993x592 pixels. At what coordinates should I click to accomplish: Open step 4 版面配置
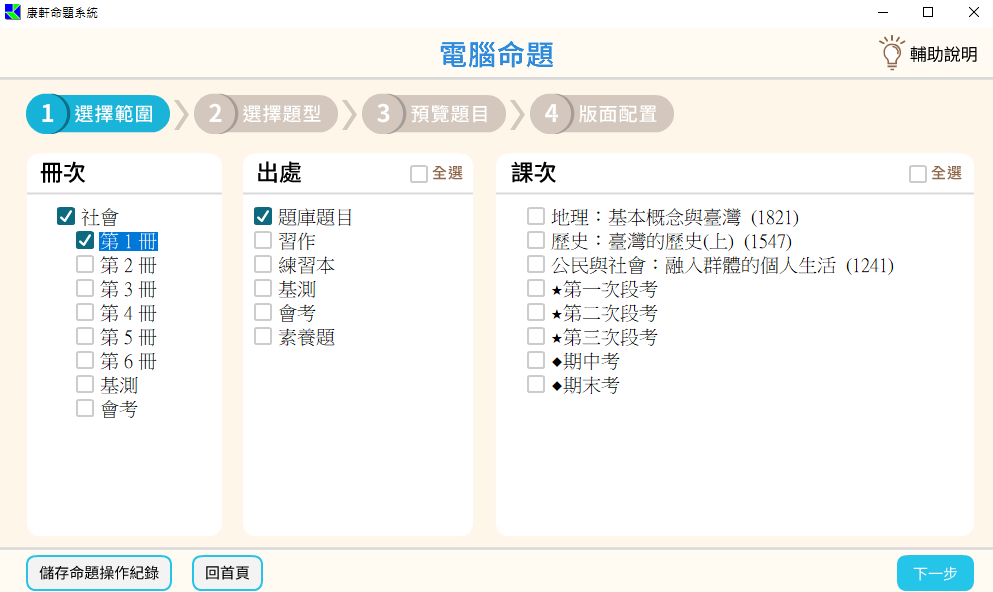pos(602,114)
